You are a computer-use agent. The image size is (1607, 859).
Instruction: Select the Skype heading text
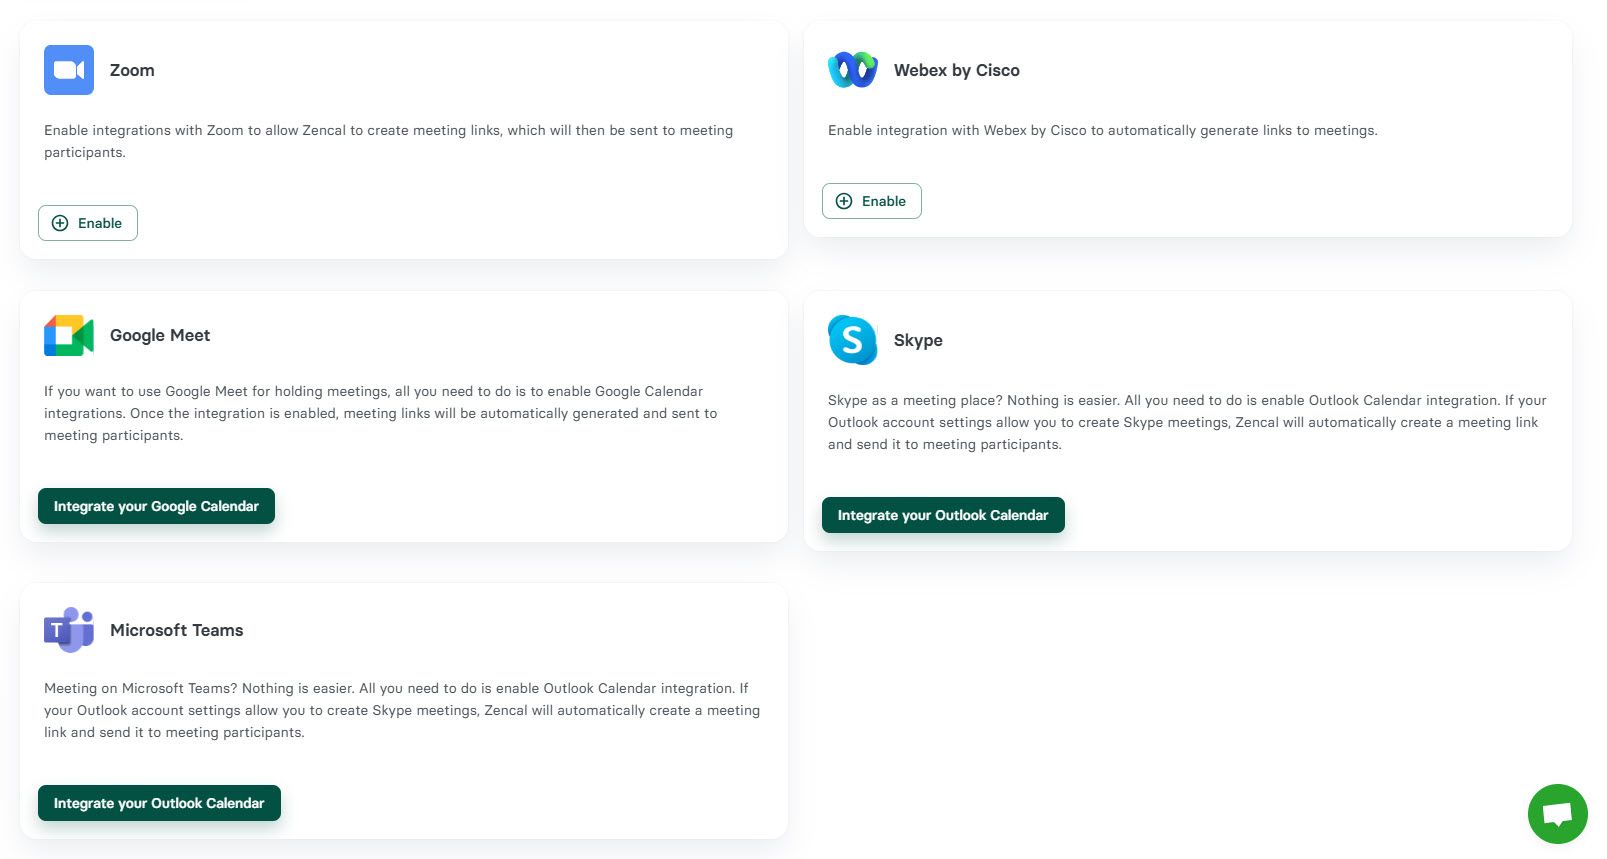coord(918,341)
